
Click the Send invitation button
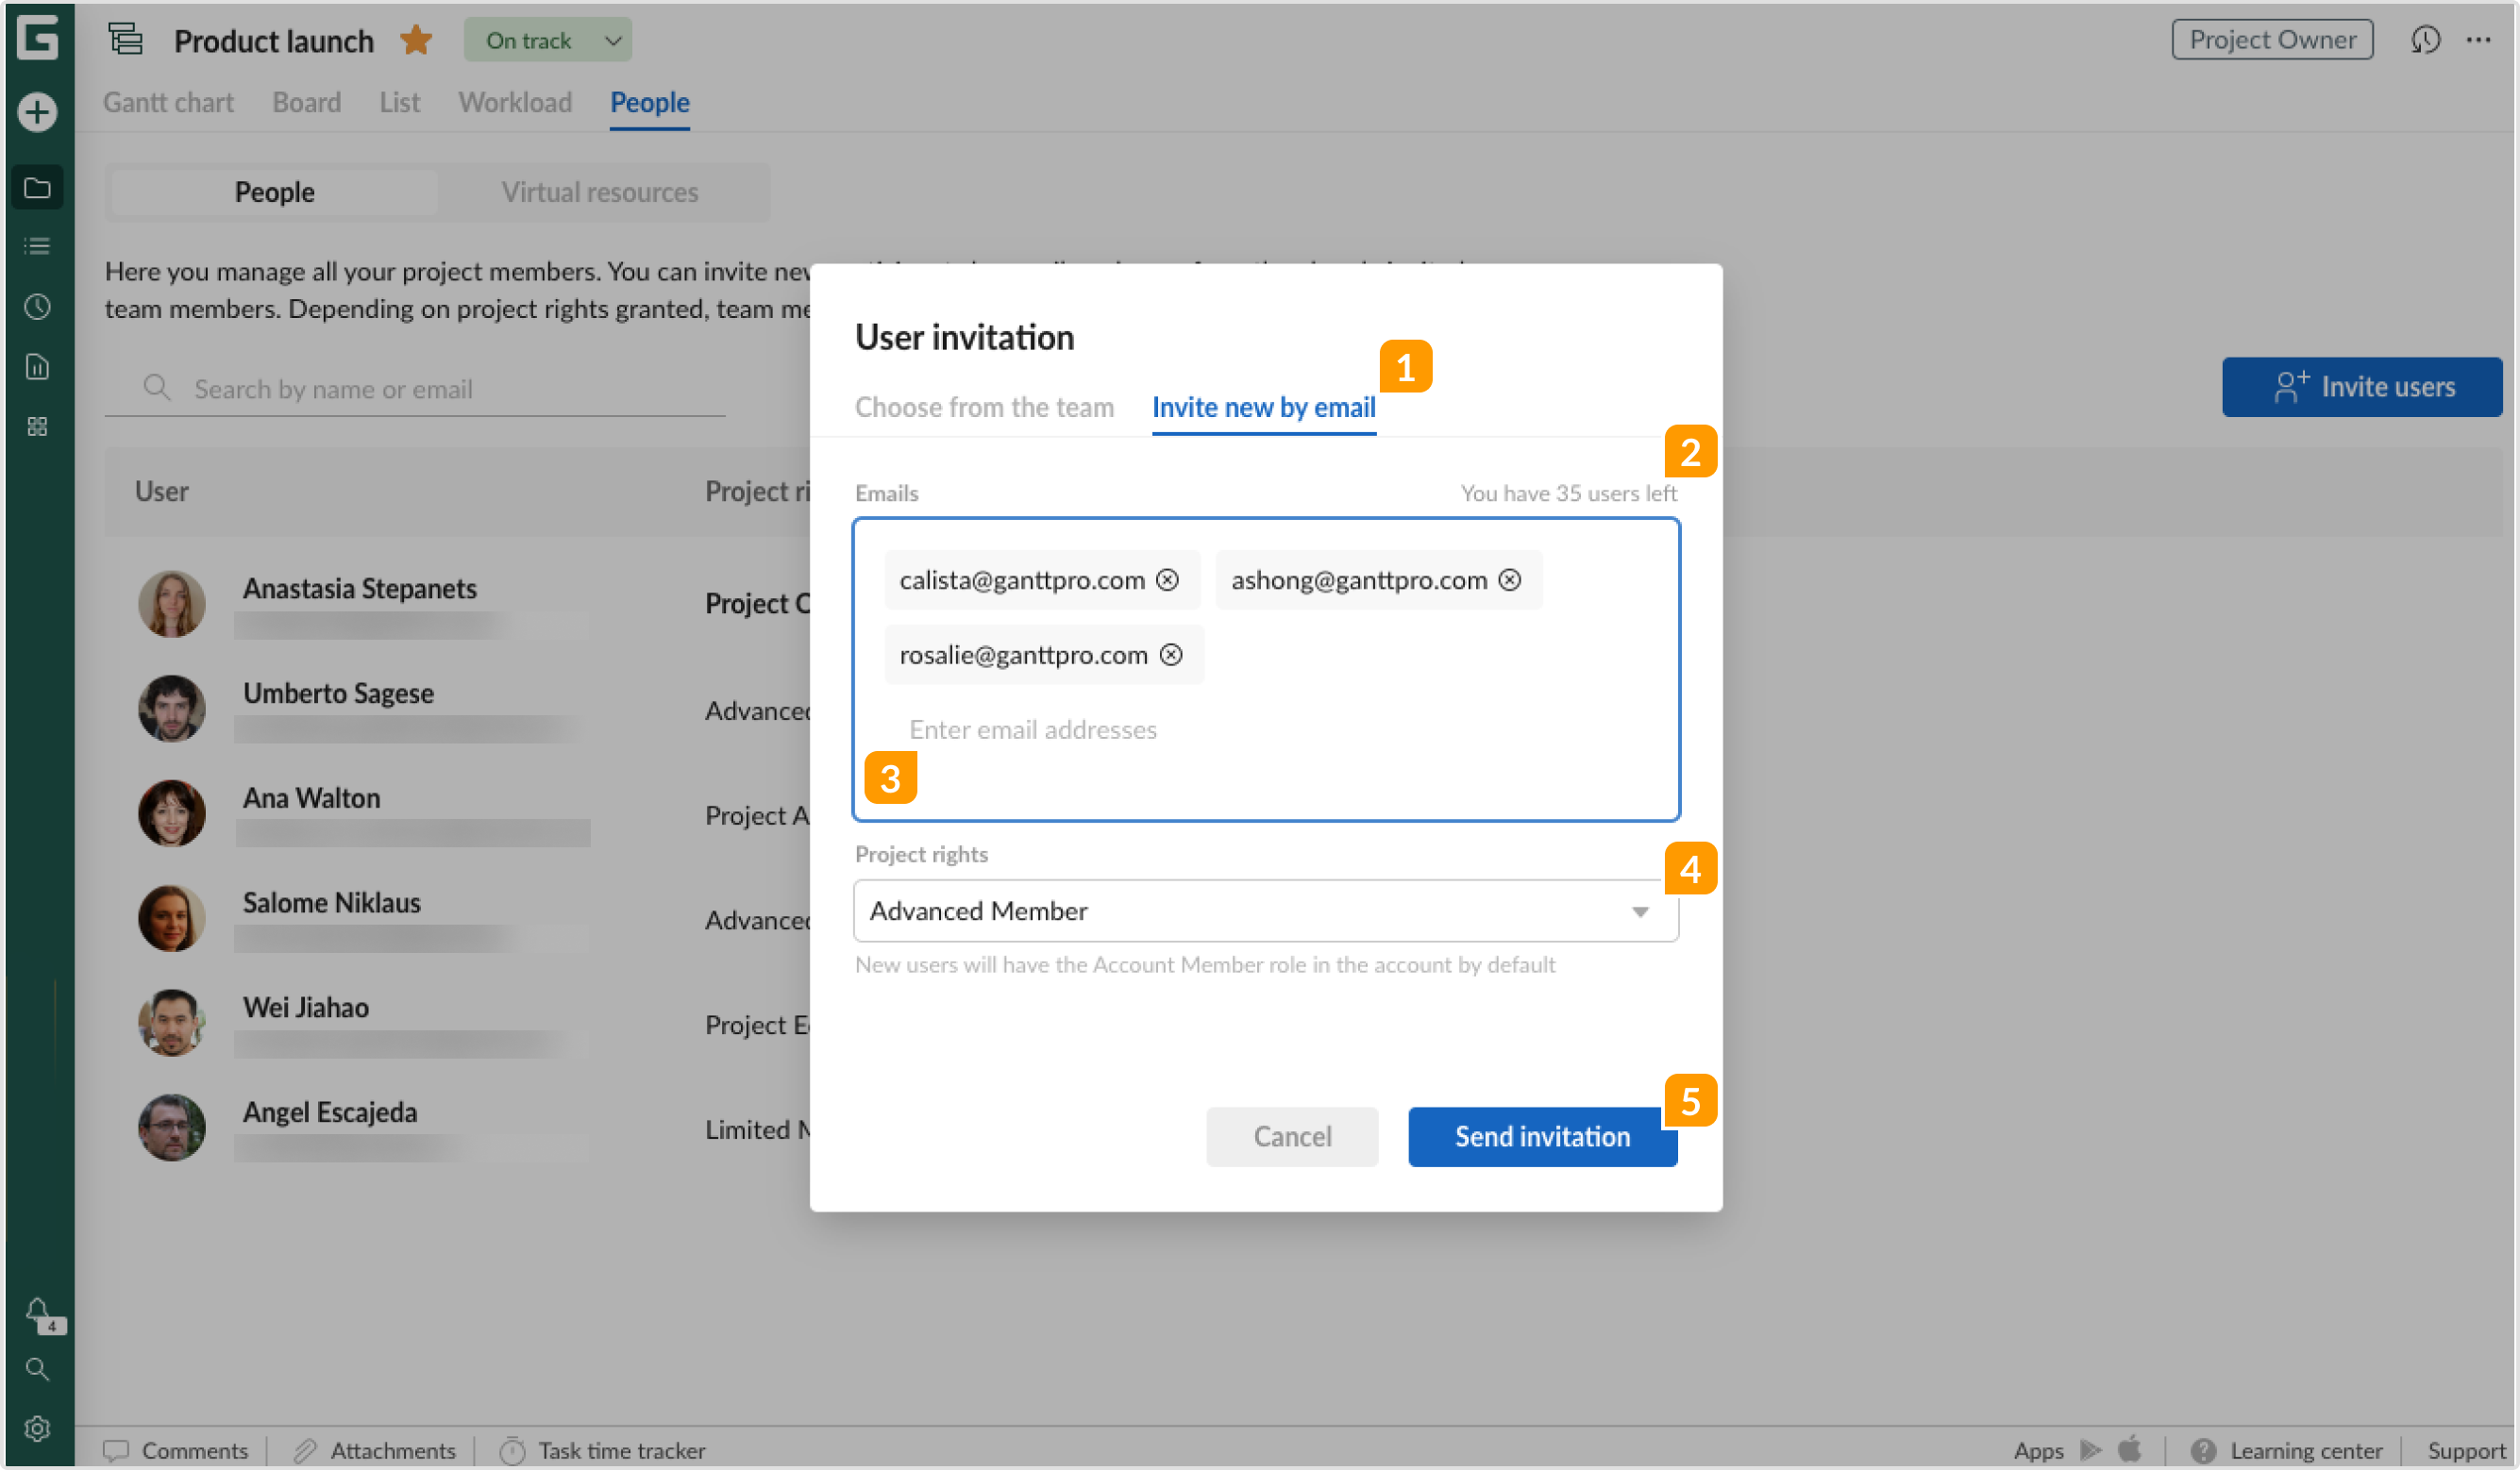(x=1541, y=1136)
